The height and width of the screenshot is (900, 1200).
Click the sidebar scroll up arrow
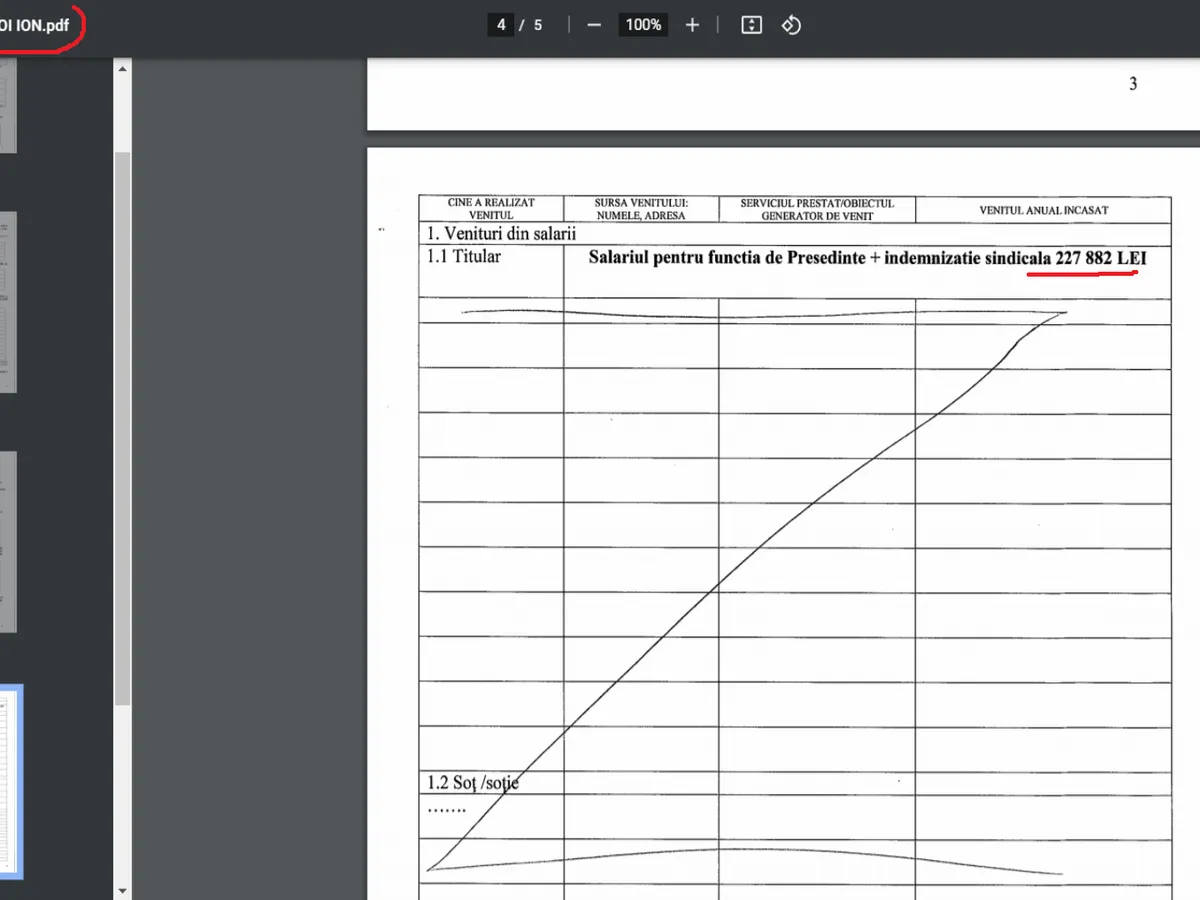pos(123,69)
